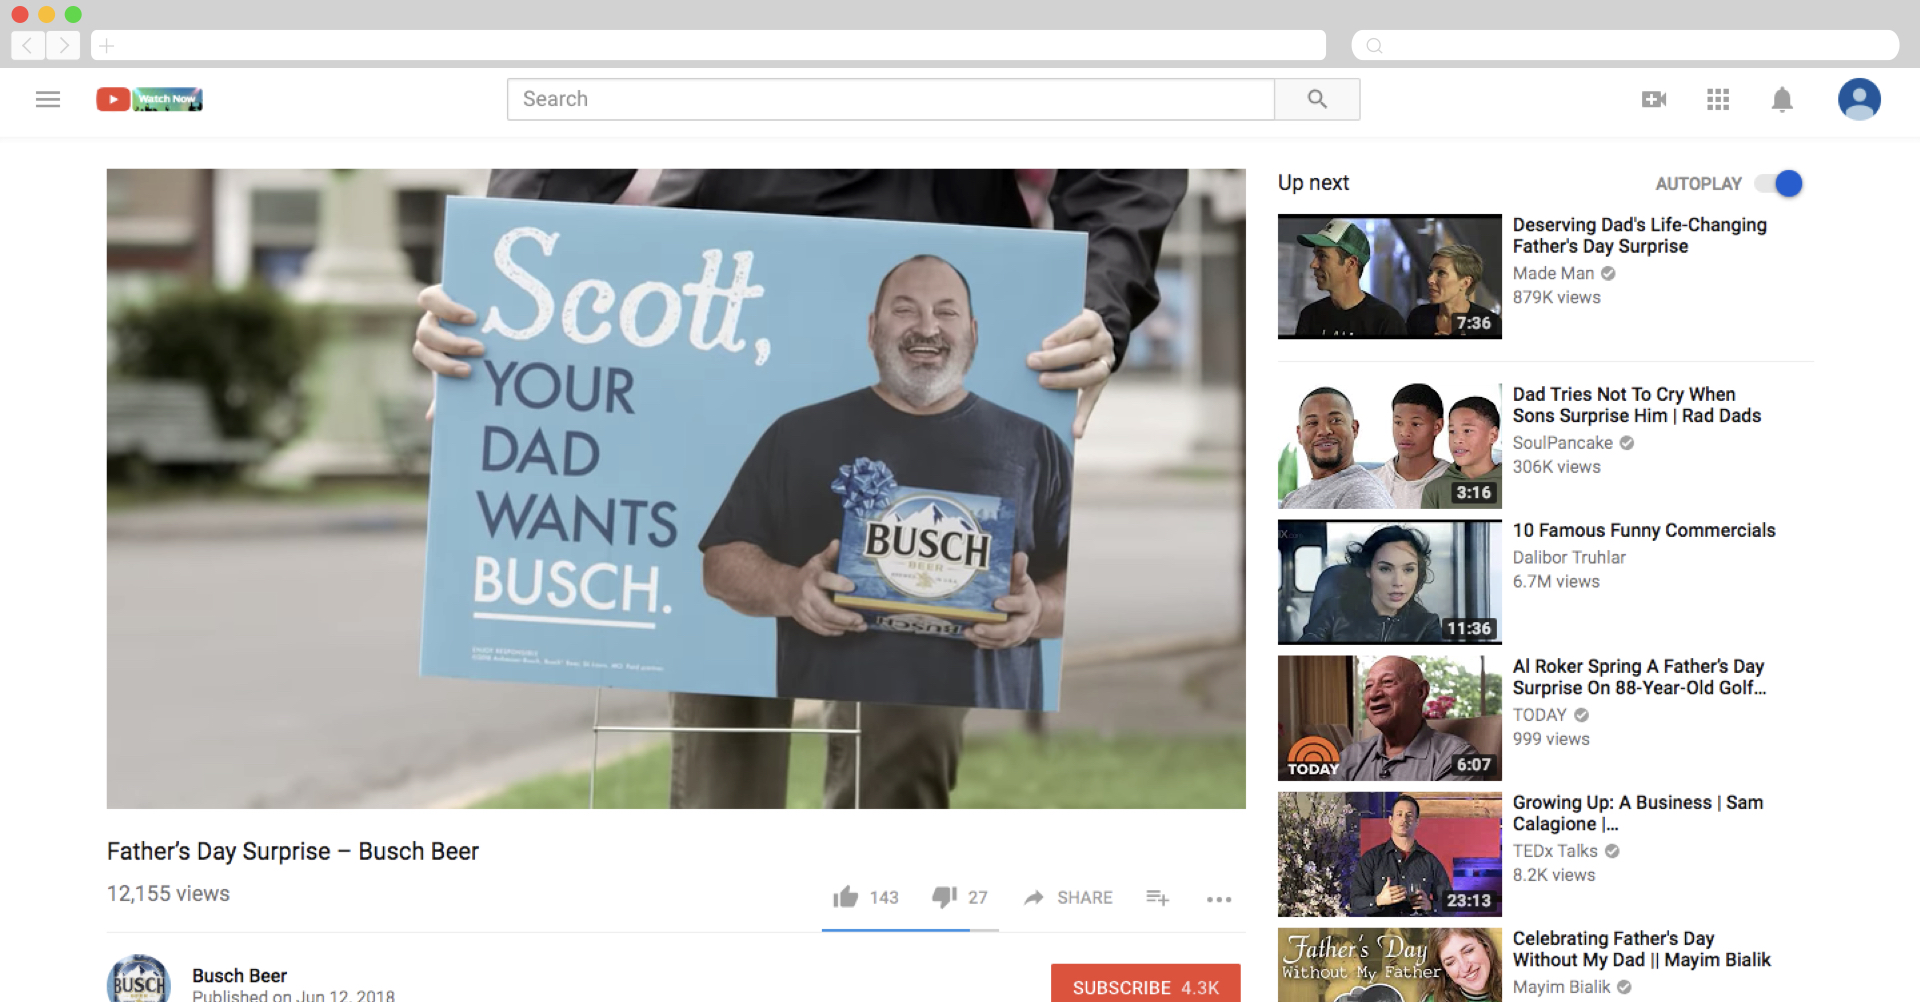Add video to a playlist
The width and height of the screenshot is (1920, 1002).
[x=1157, y=898]
